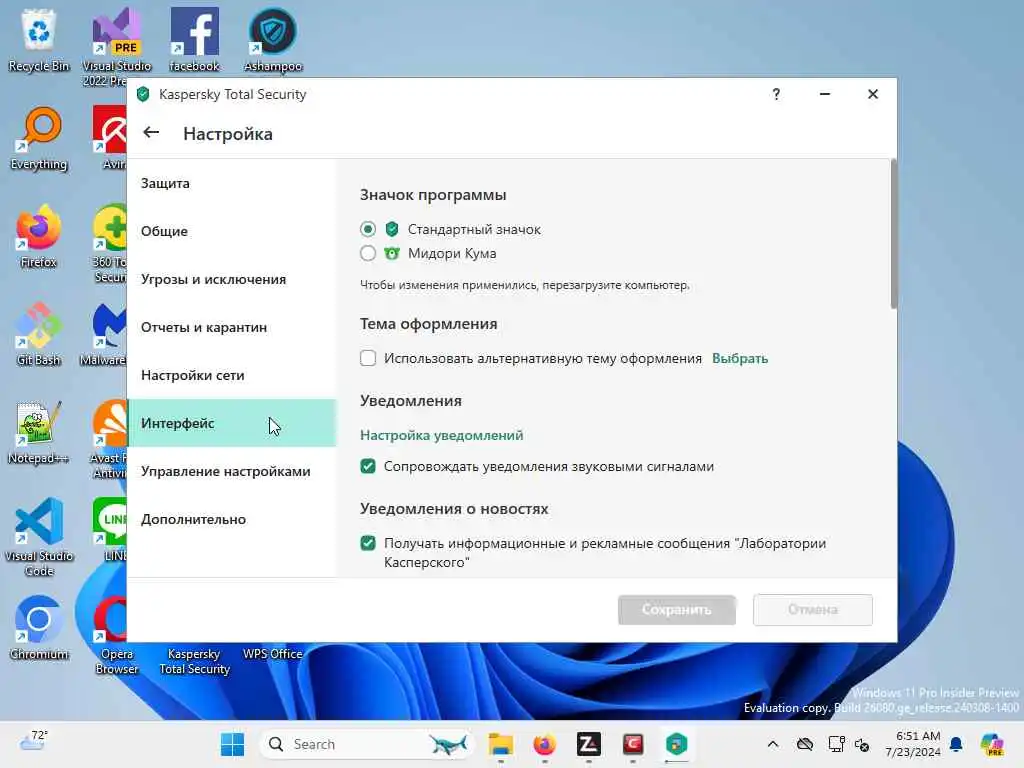Open the WPS Office desktop shortcut
The image size is (1024, 768).
point(273,654)
